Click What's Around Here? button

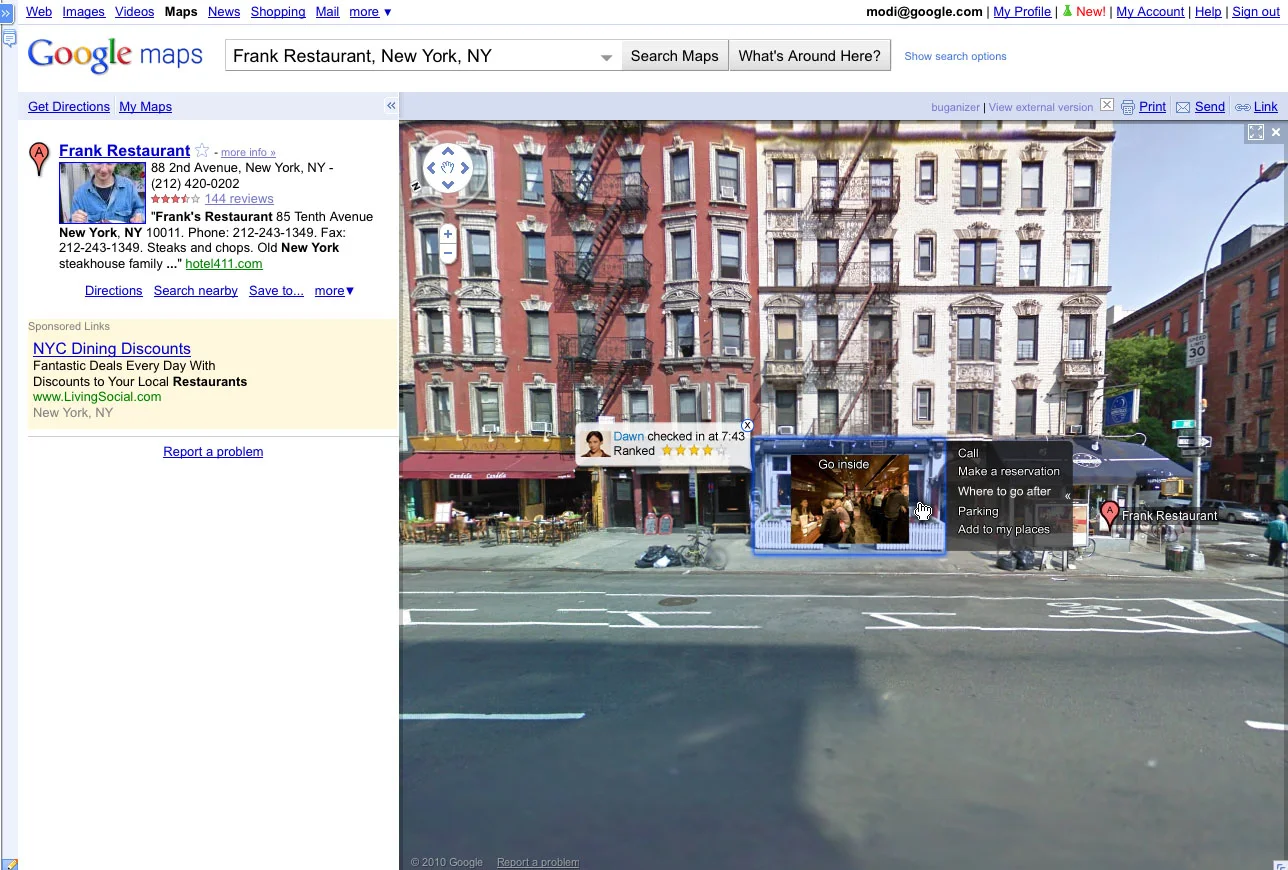click(810, 56)
